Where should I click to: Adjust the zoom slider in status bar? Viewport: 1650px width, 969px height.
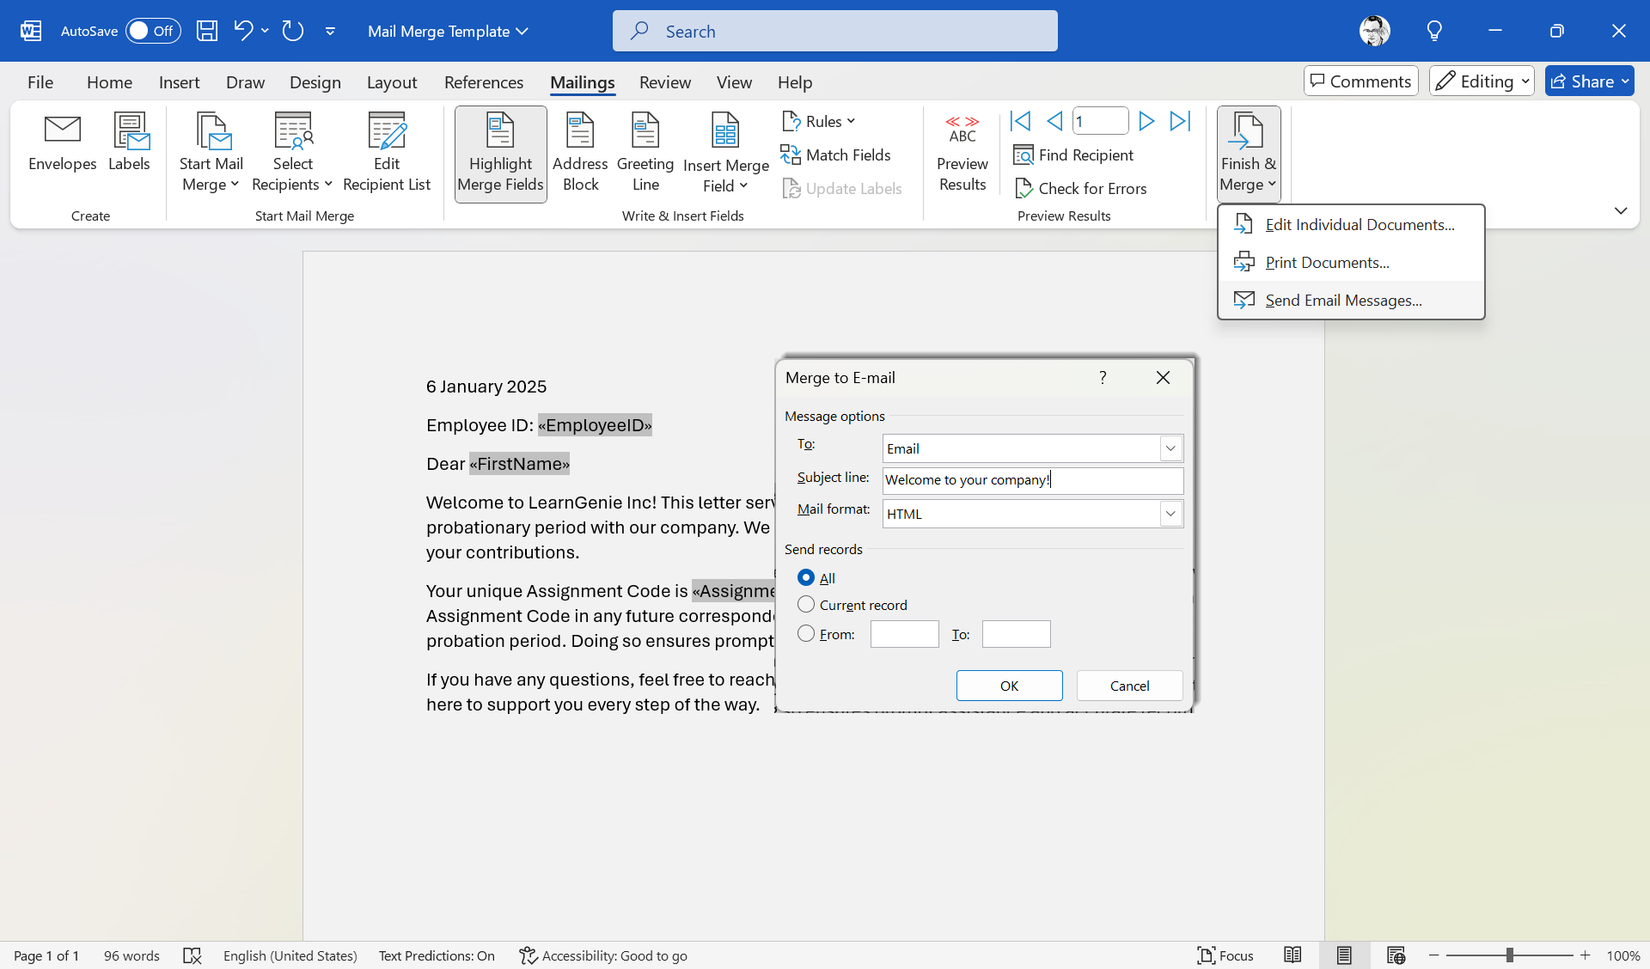click(x=1509, y=956)
